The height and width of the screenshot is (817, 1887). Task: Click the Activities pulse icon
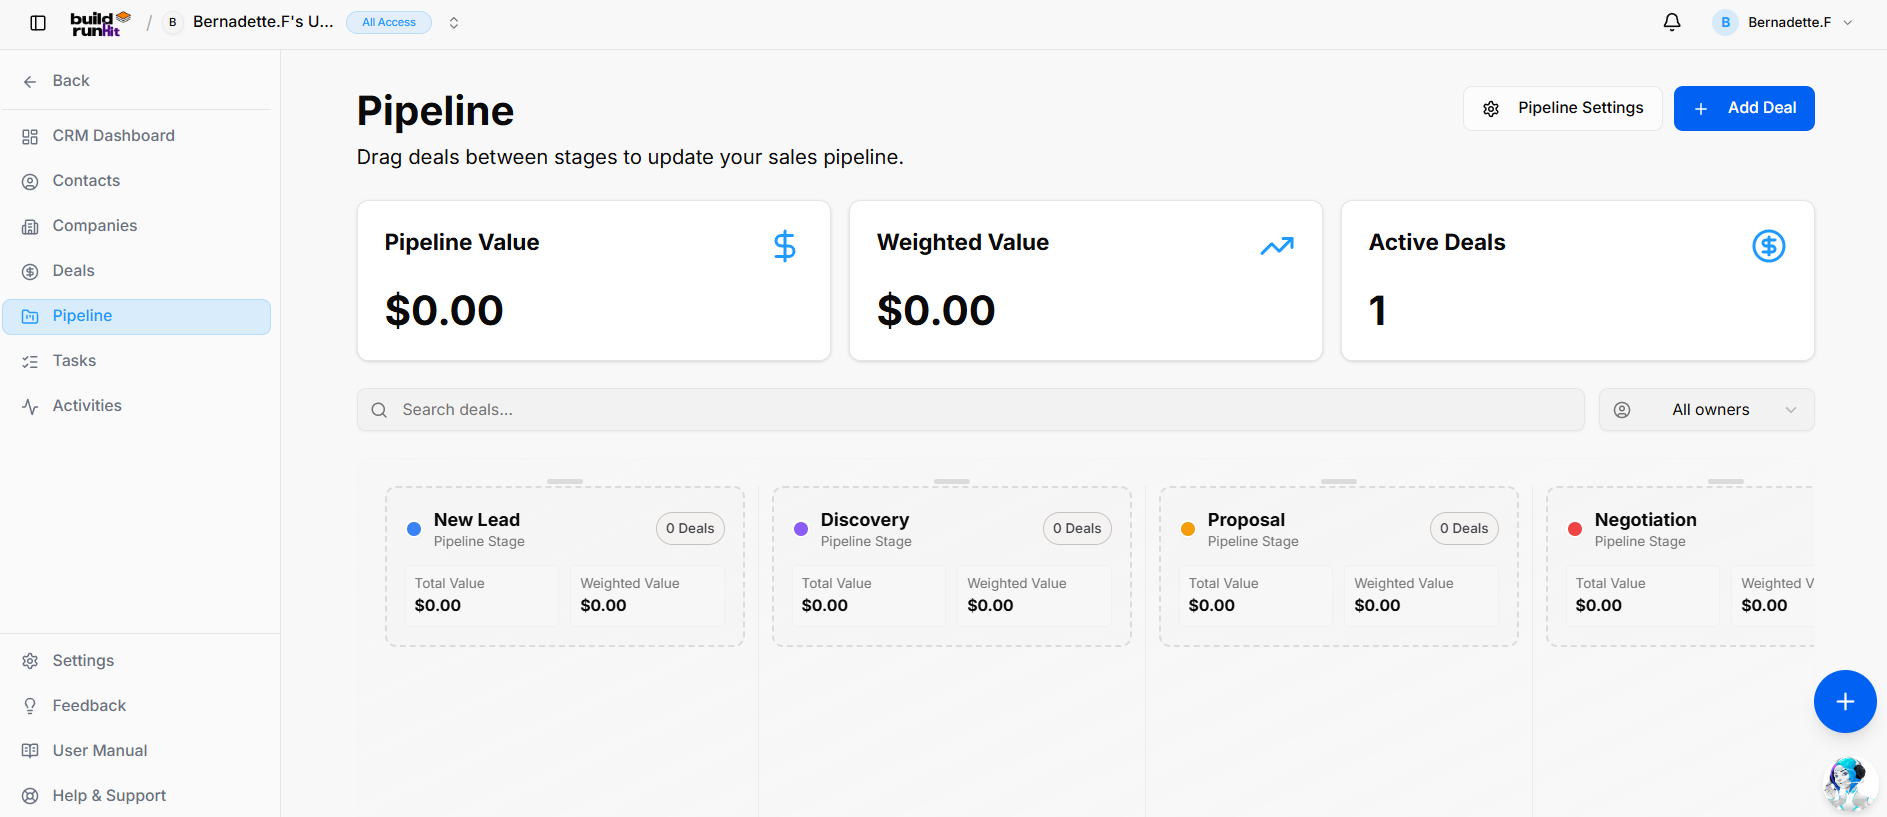[x=30, y=406]
